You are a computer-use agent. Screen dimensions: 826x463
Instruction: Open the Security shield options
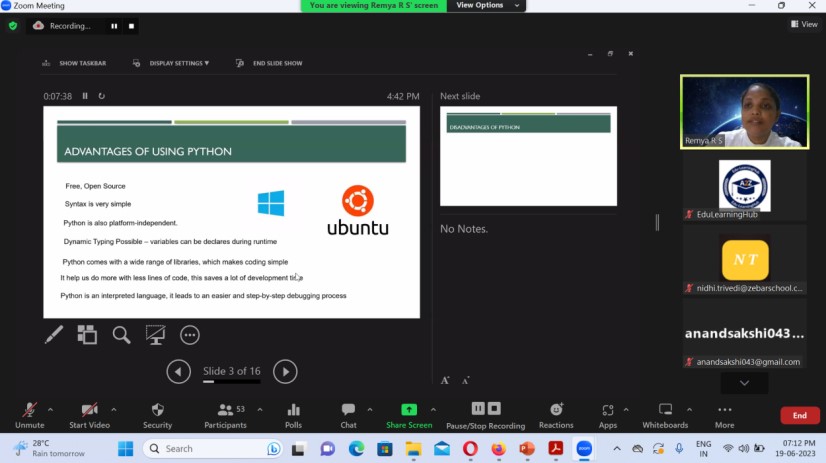[157, 414]
